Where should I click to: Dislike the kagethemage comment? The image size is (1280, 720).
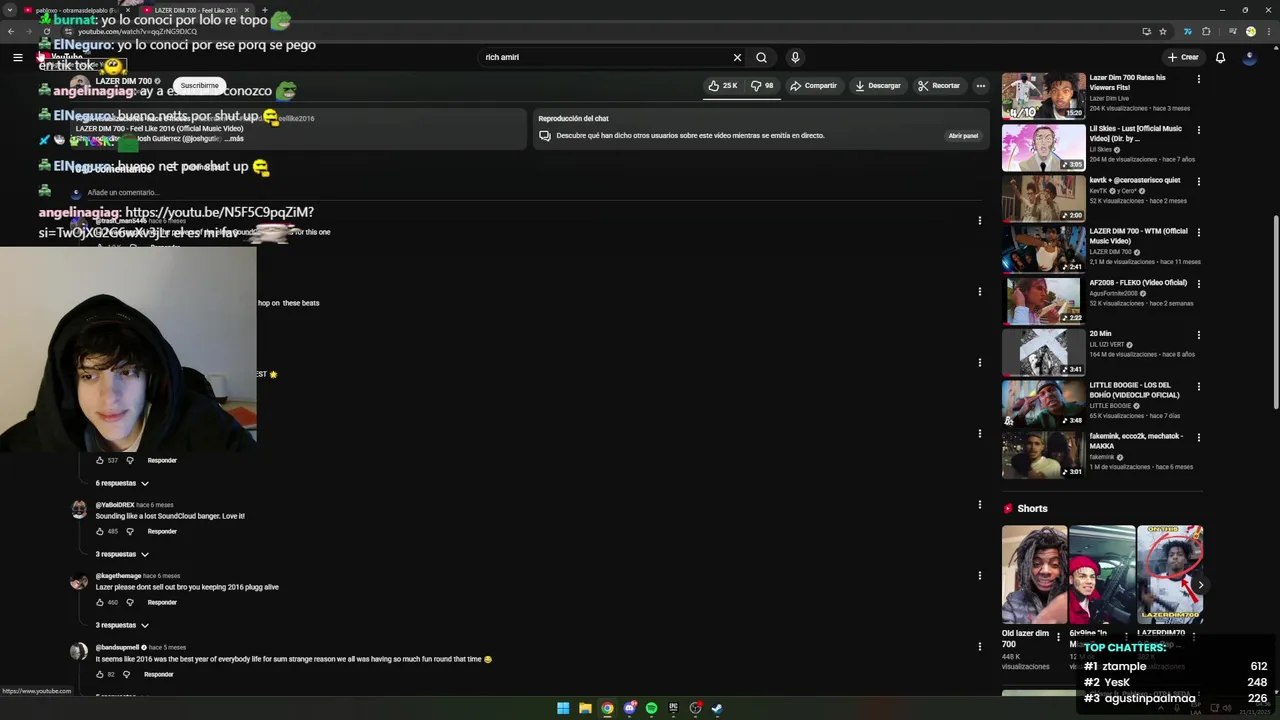pyautogui.click(x=130, y=602)
